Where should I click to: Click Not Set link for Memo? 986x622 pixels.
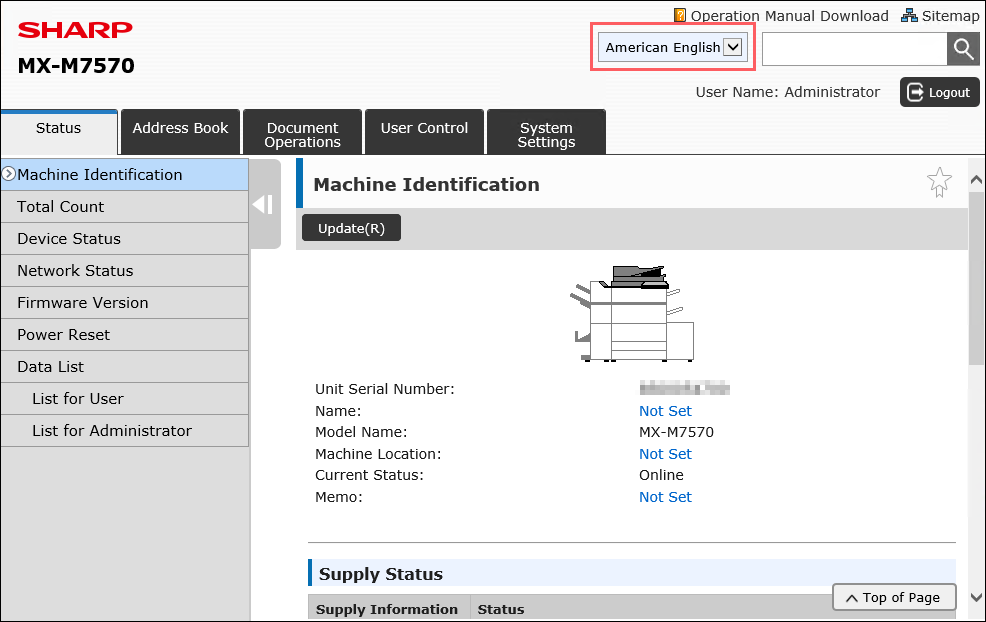click(x=665, y=497)
